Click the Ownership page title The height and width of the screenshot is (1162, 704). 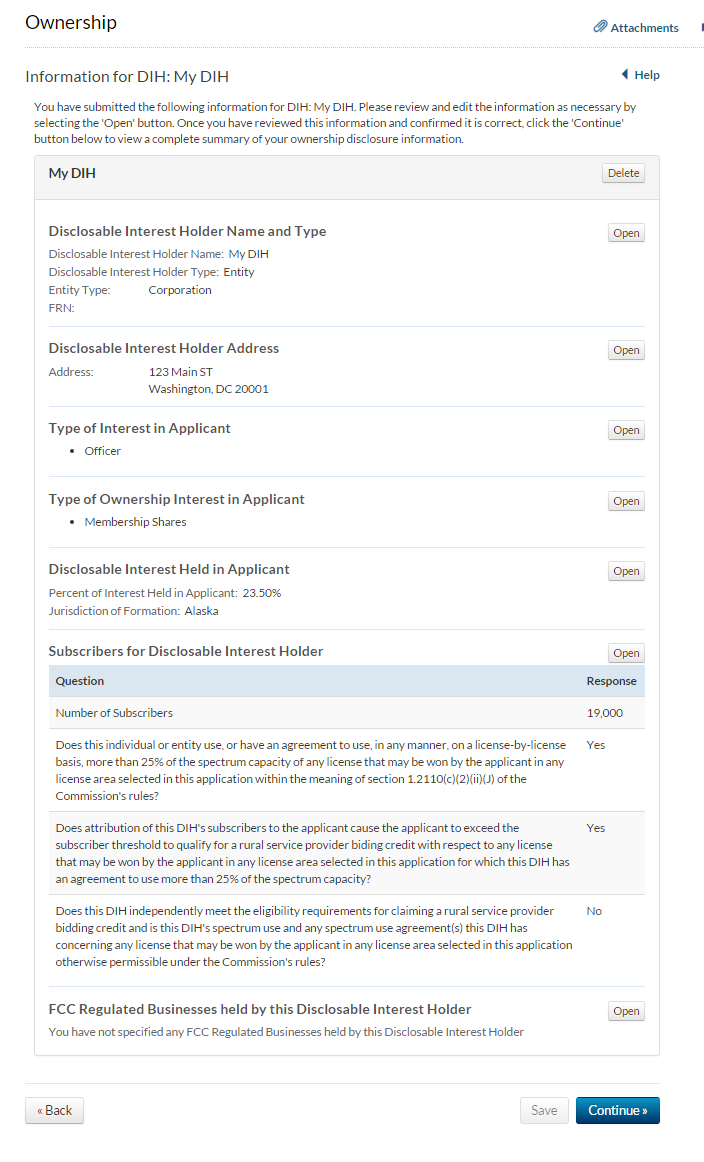[x=71, y=22]
